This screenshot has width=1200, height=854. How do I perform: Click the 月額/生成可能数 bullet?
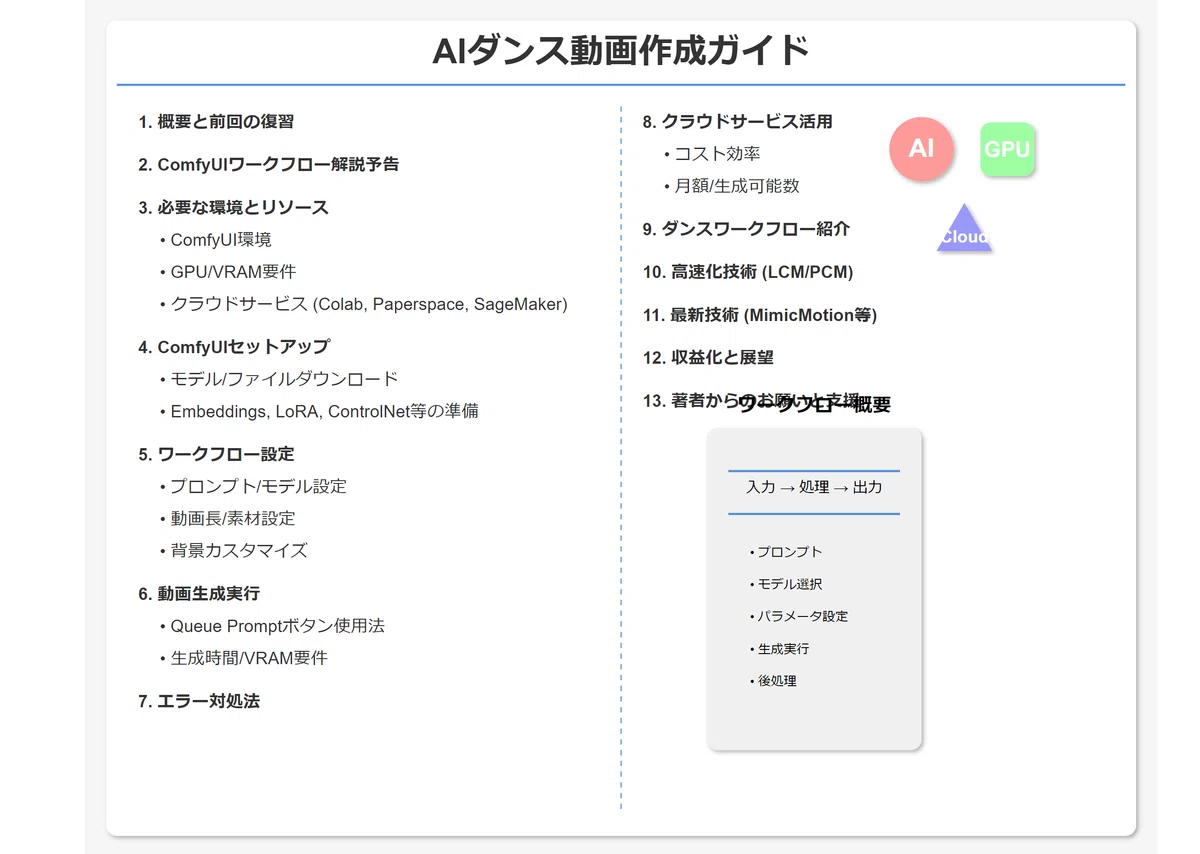point(731,186)
